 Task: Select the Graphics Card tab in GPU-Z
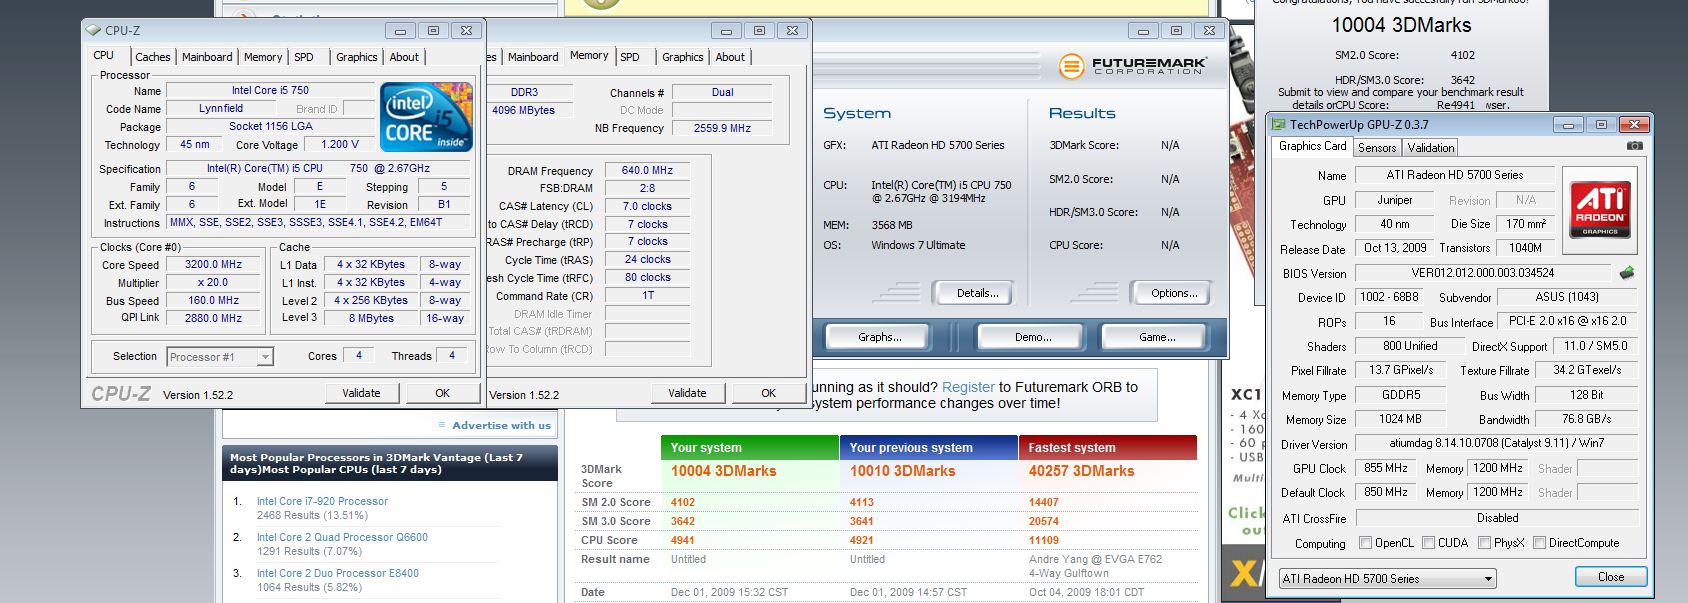coord(1313,146)
